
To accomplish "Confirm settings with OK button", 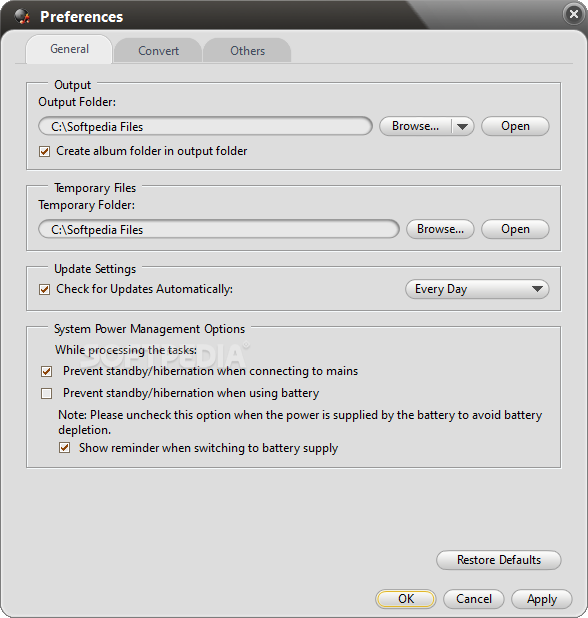I will 406,599.
